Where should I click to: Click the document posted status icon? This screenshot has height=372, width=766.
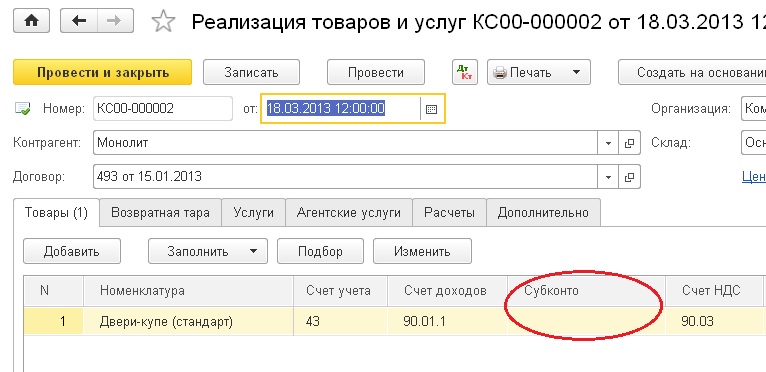click(23, 108)
